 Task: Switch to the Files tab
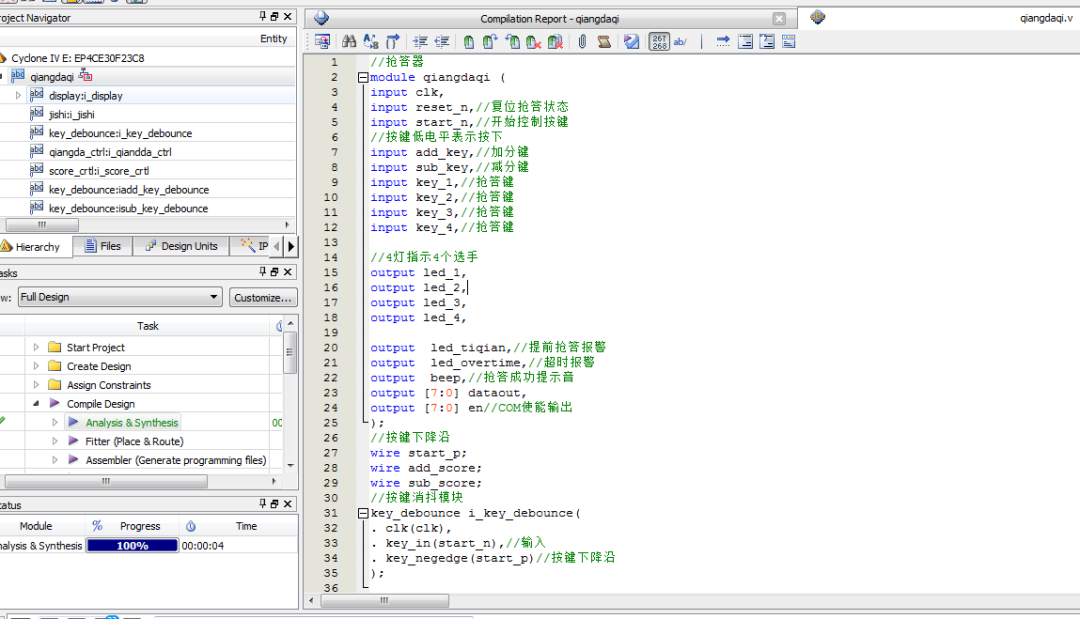click(103, 246)
